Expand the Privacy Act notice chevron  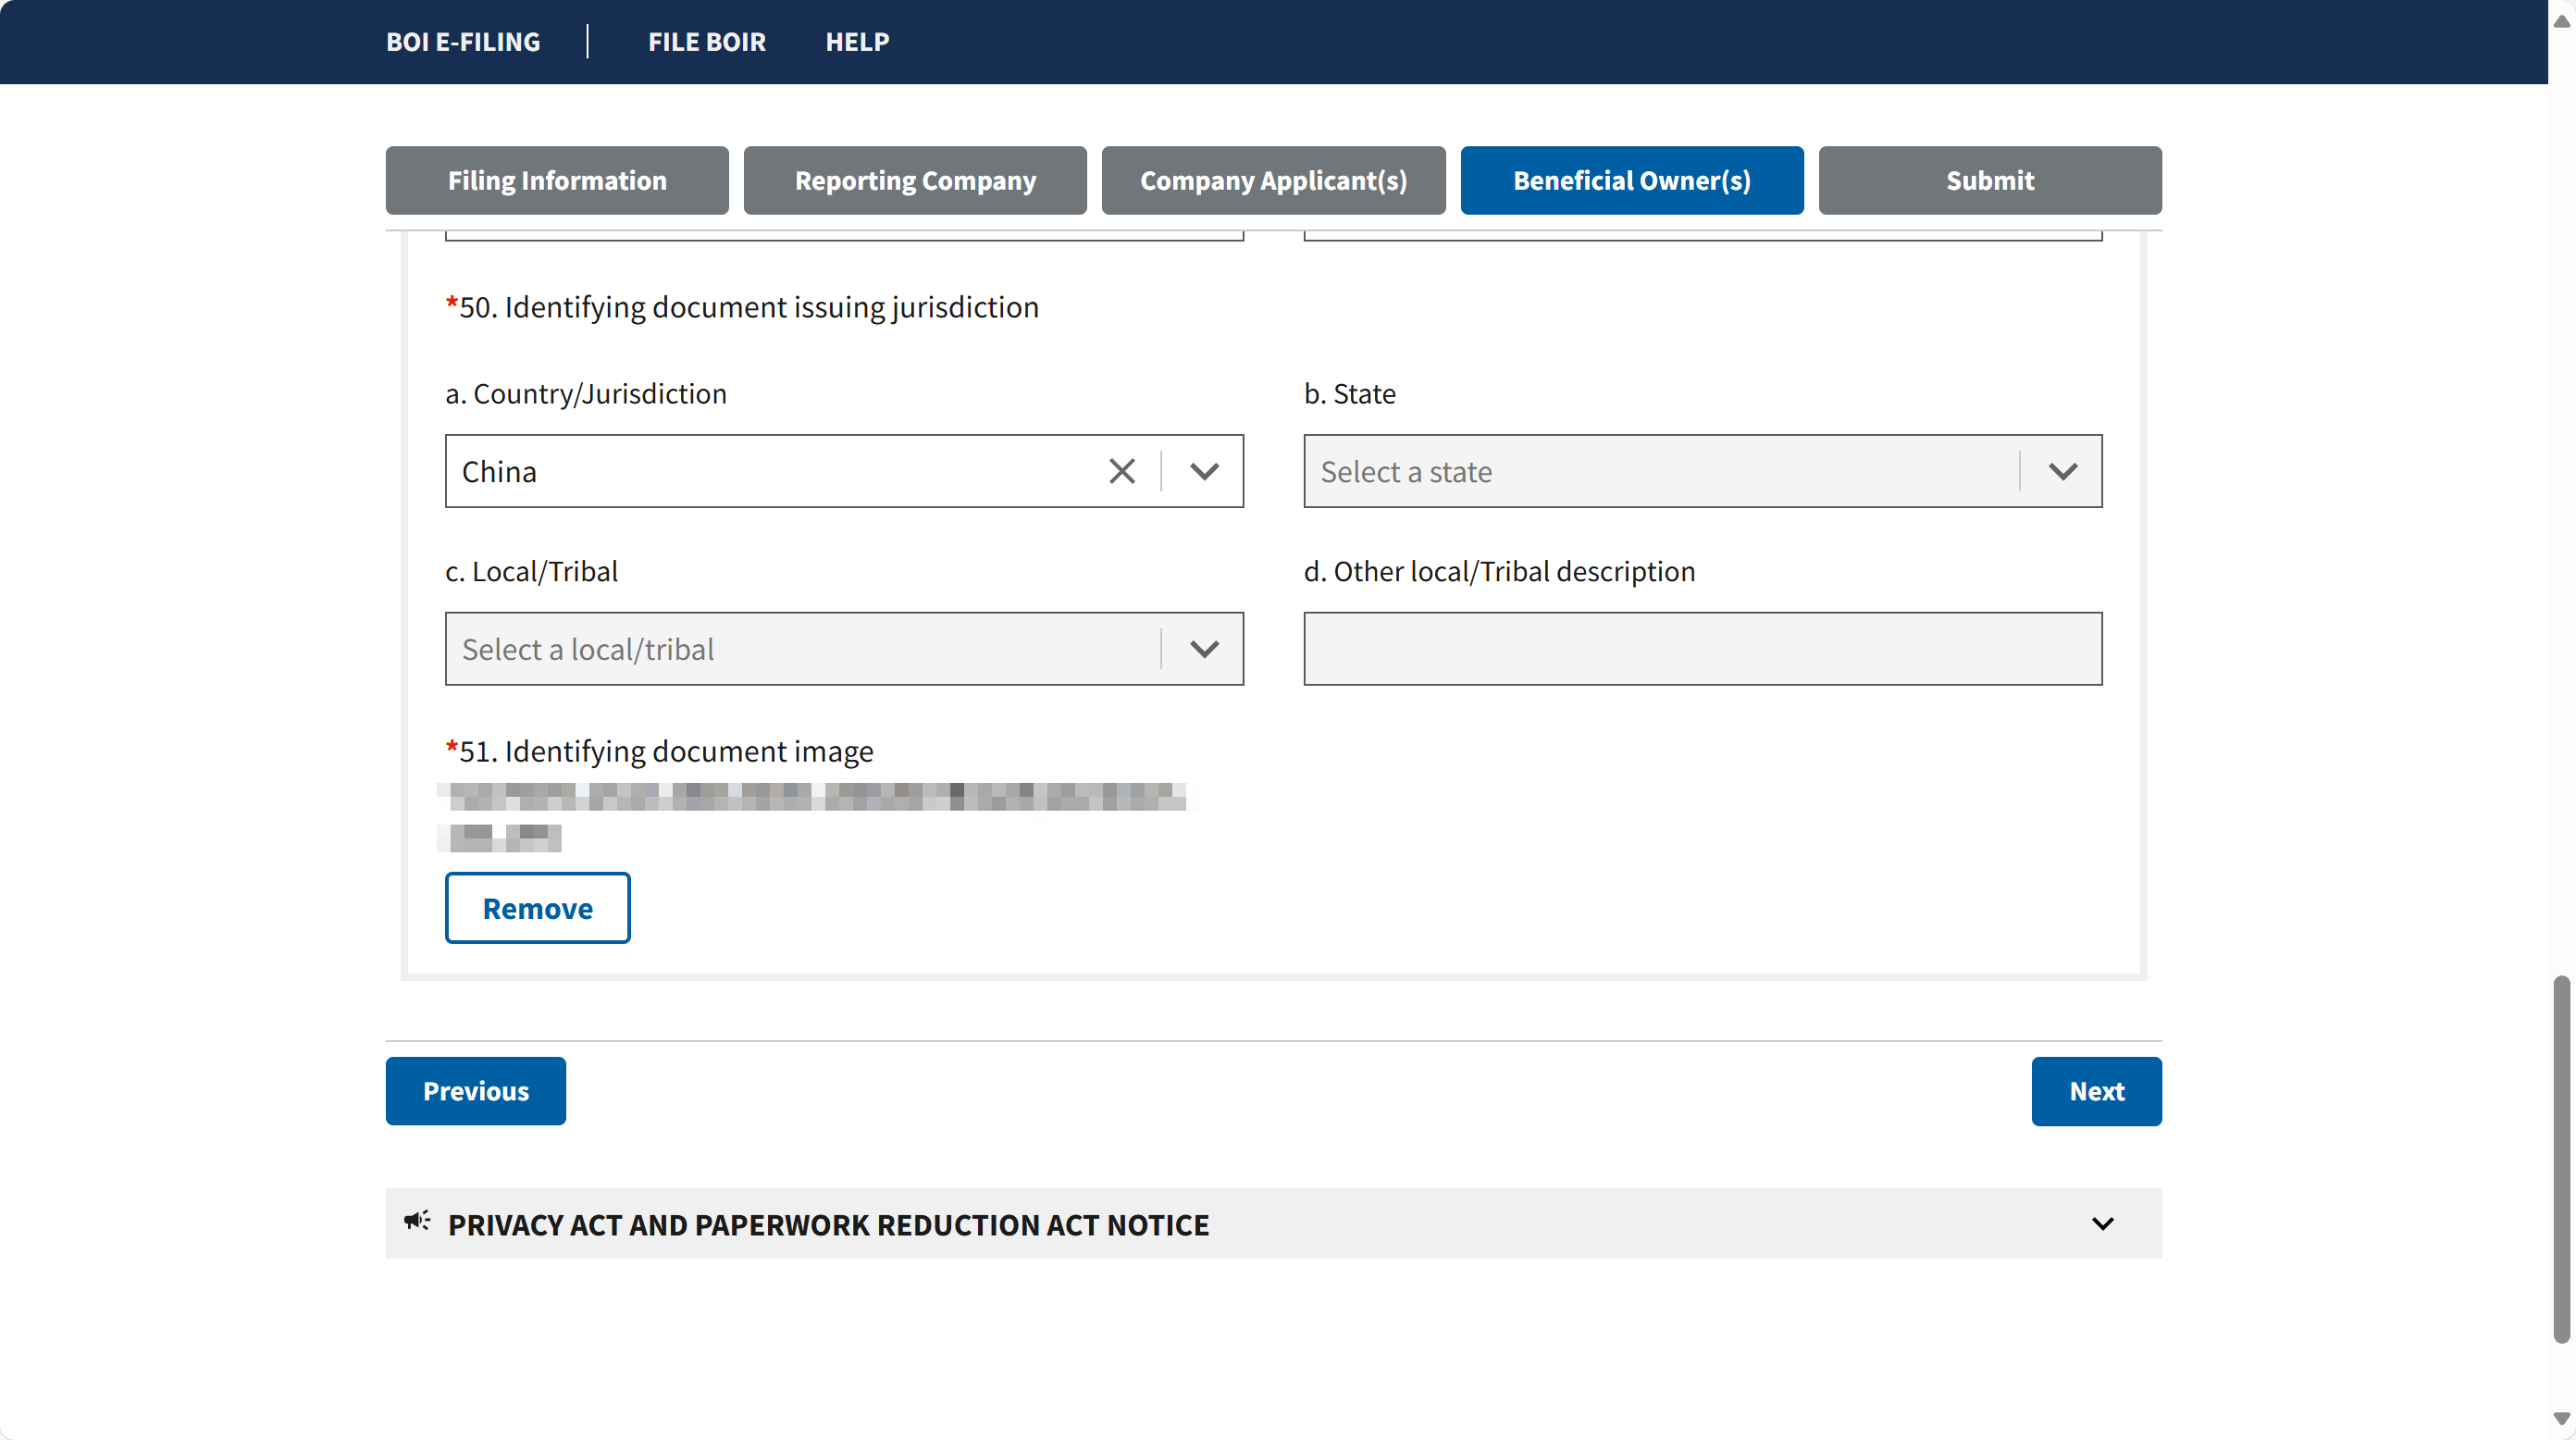(2102, 1224)
